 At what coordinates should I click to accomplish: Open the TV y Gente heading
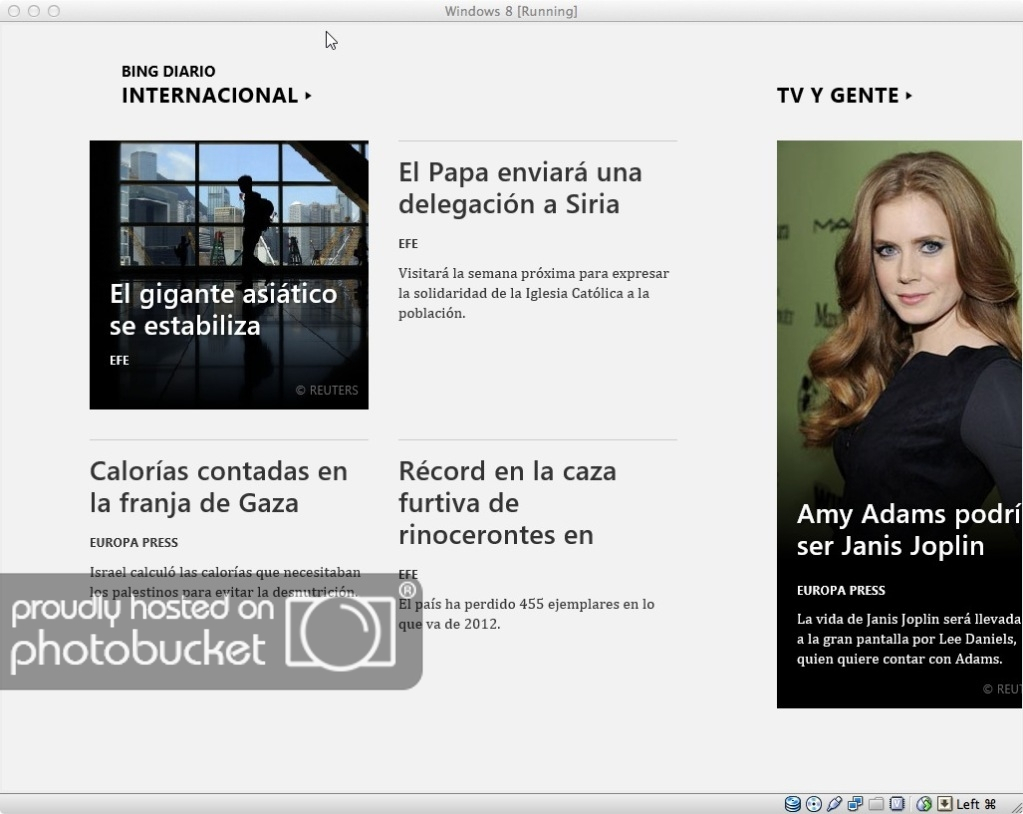[x=838, y=96]
